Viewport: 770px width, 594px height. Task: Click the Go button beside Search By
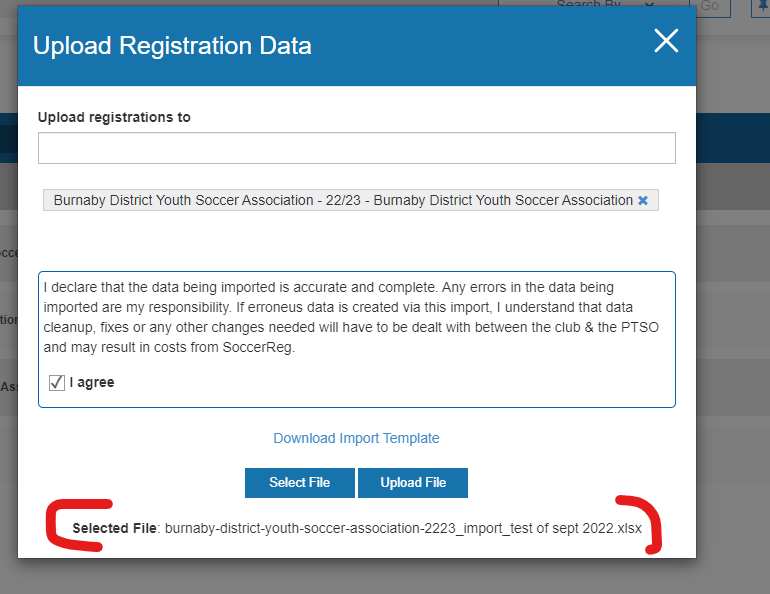709,6
